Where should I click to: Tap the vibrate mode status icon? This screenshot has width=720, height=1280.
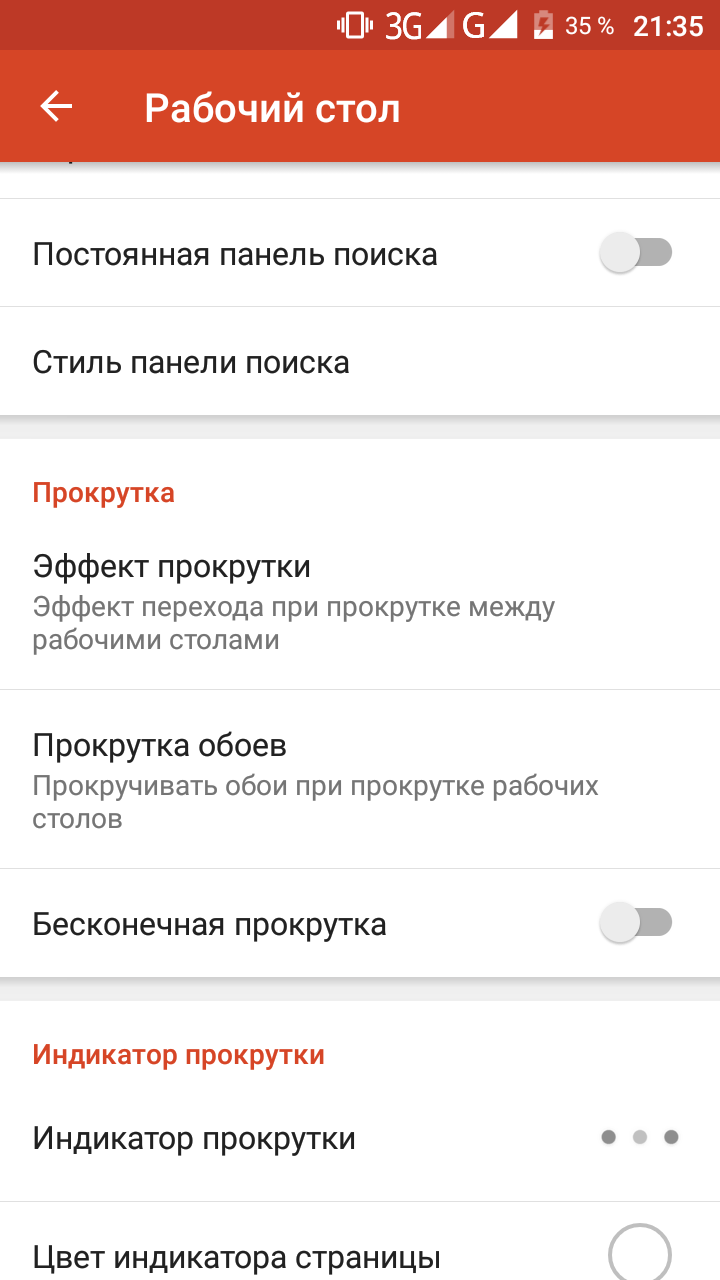(355, 26)
